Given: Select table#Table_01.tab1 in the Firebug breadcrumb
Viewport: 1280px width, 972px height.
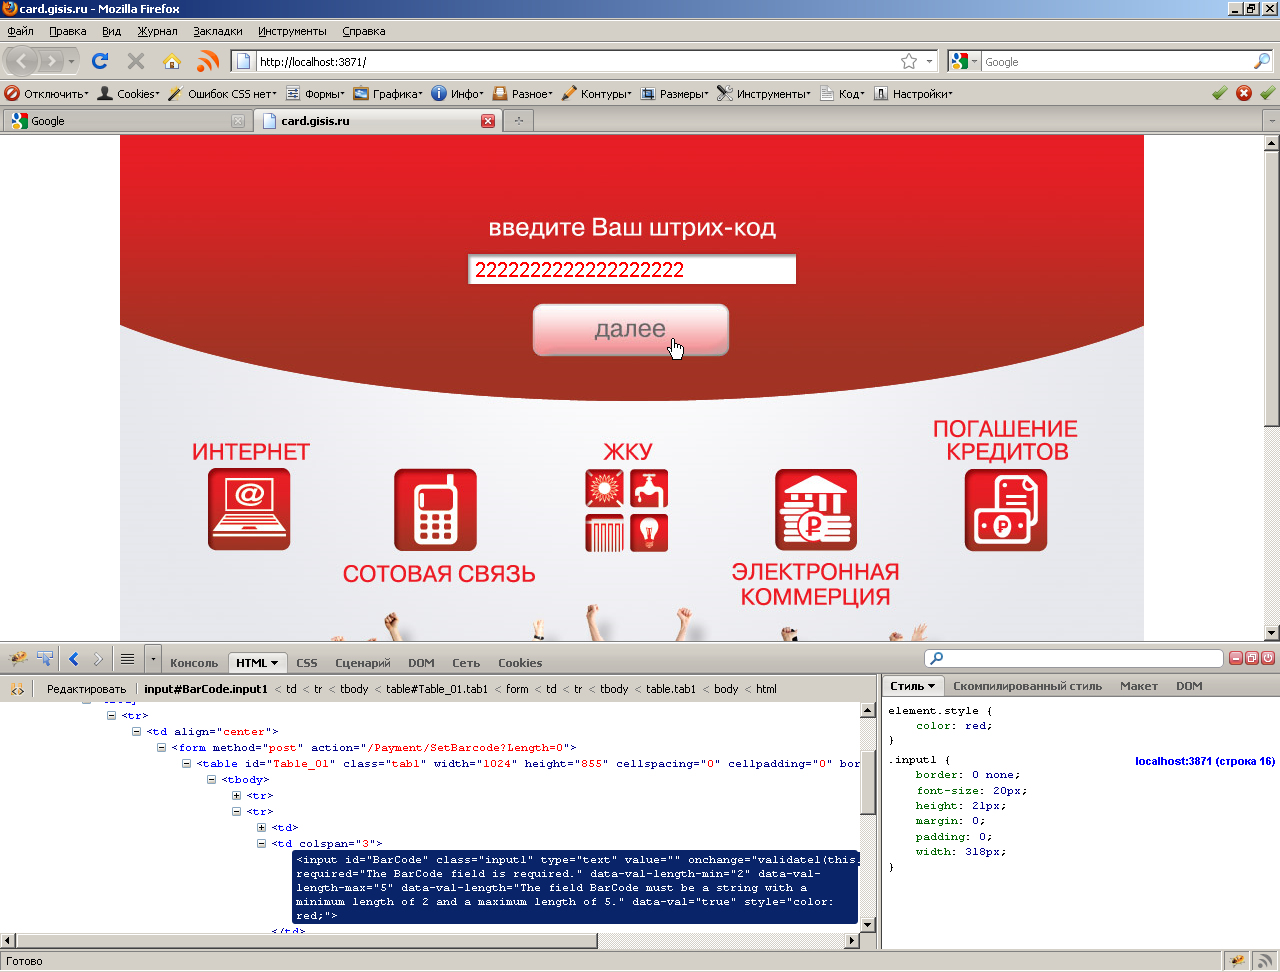Looking at the screenshot, I should coord(437,689).
